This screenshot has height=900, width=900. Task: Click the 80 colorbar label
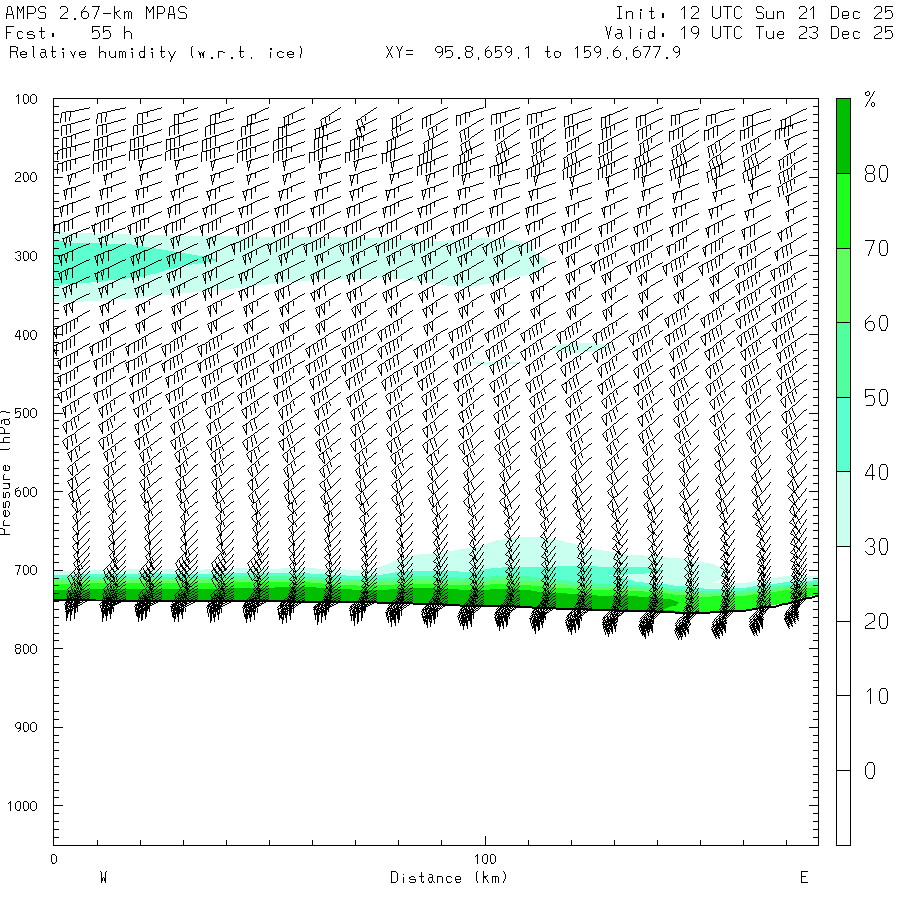pyautogui.click(x=876, y=174)
